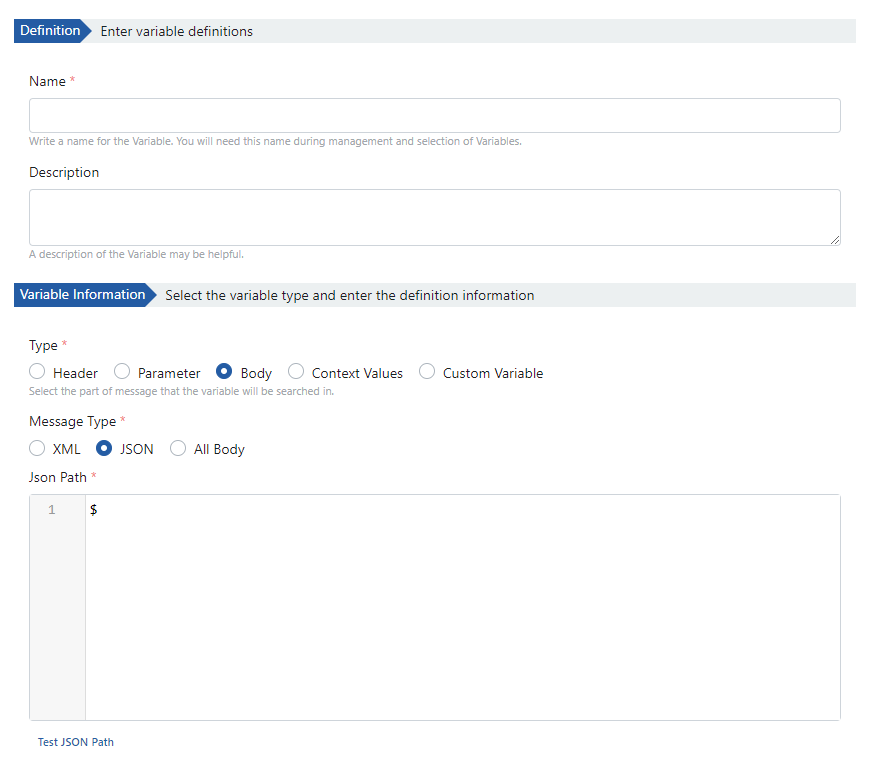Click the Name field label
Image resolution: width=872 pixels, height=761 pixels.
point(47,81)
